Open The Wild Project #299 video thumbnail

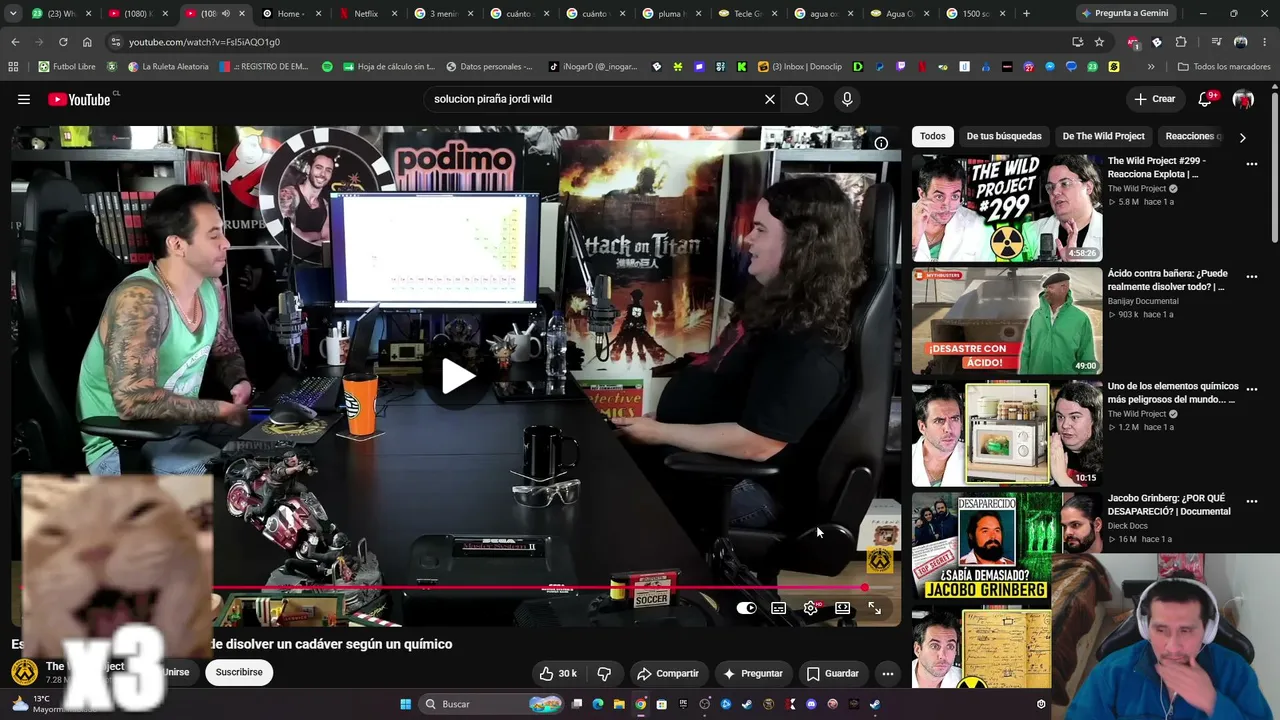(x=1007, y=207)
